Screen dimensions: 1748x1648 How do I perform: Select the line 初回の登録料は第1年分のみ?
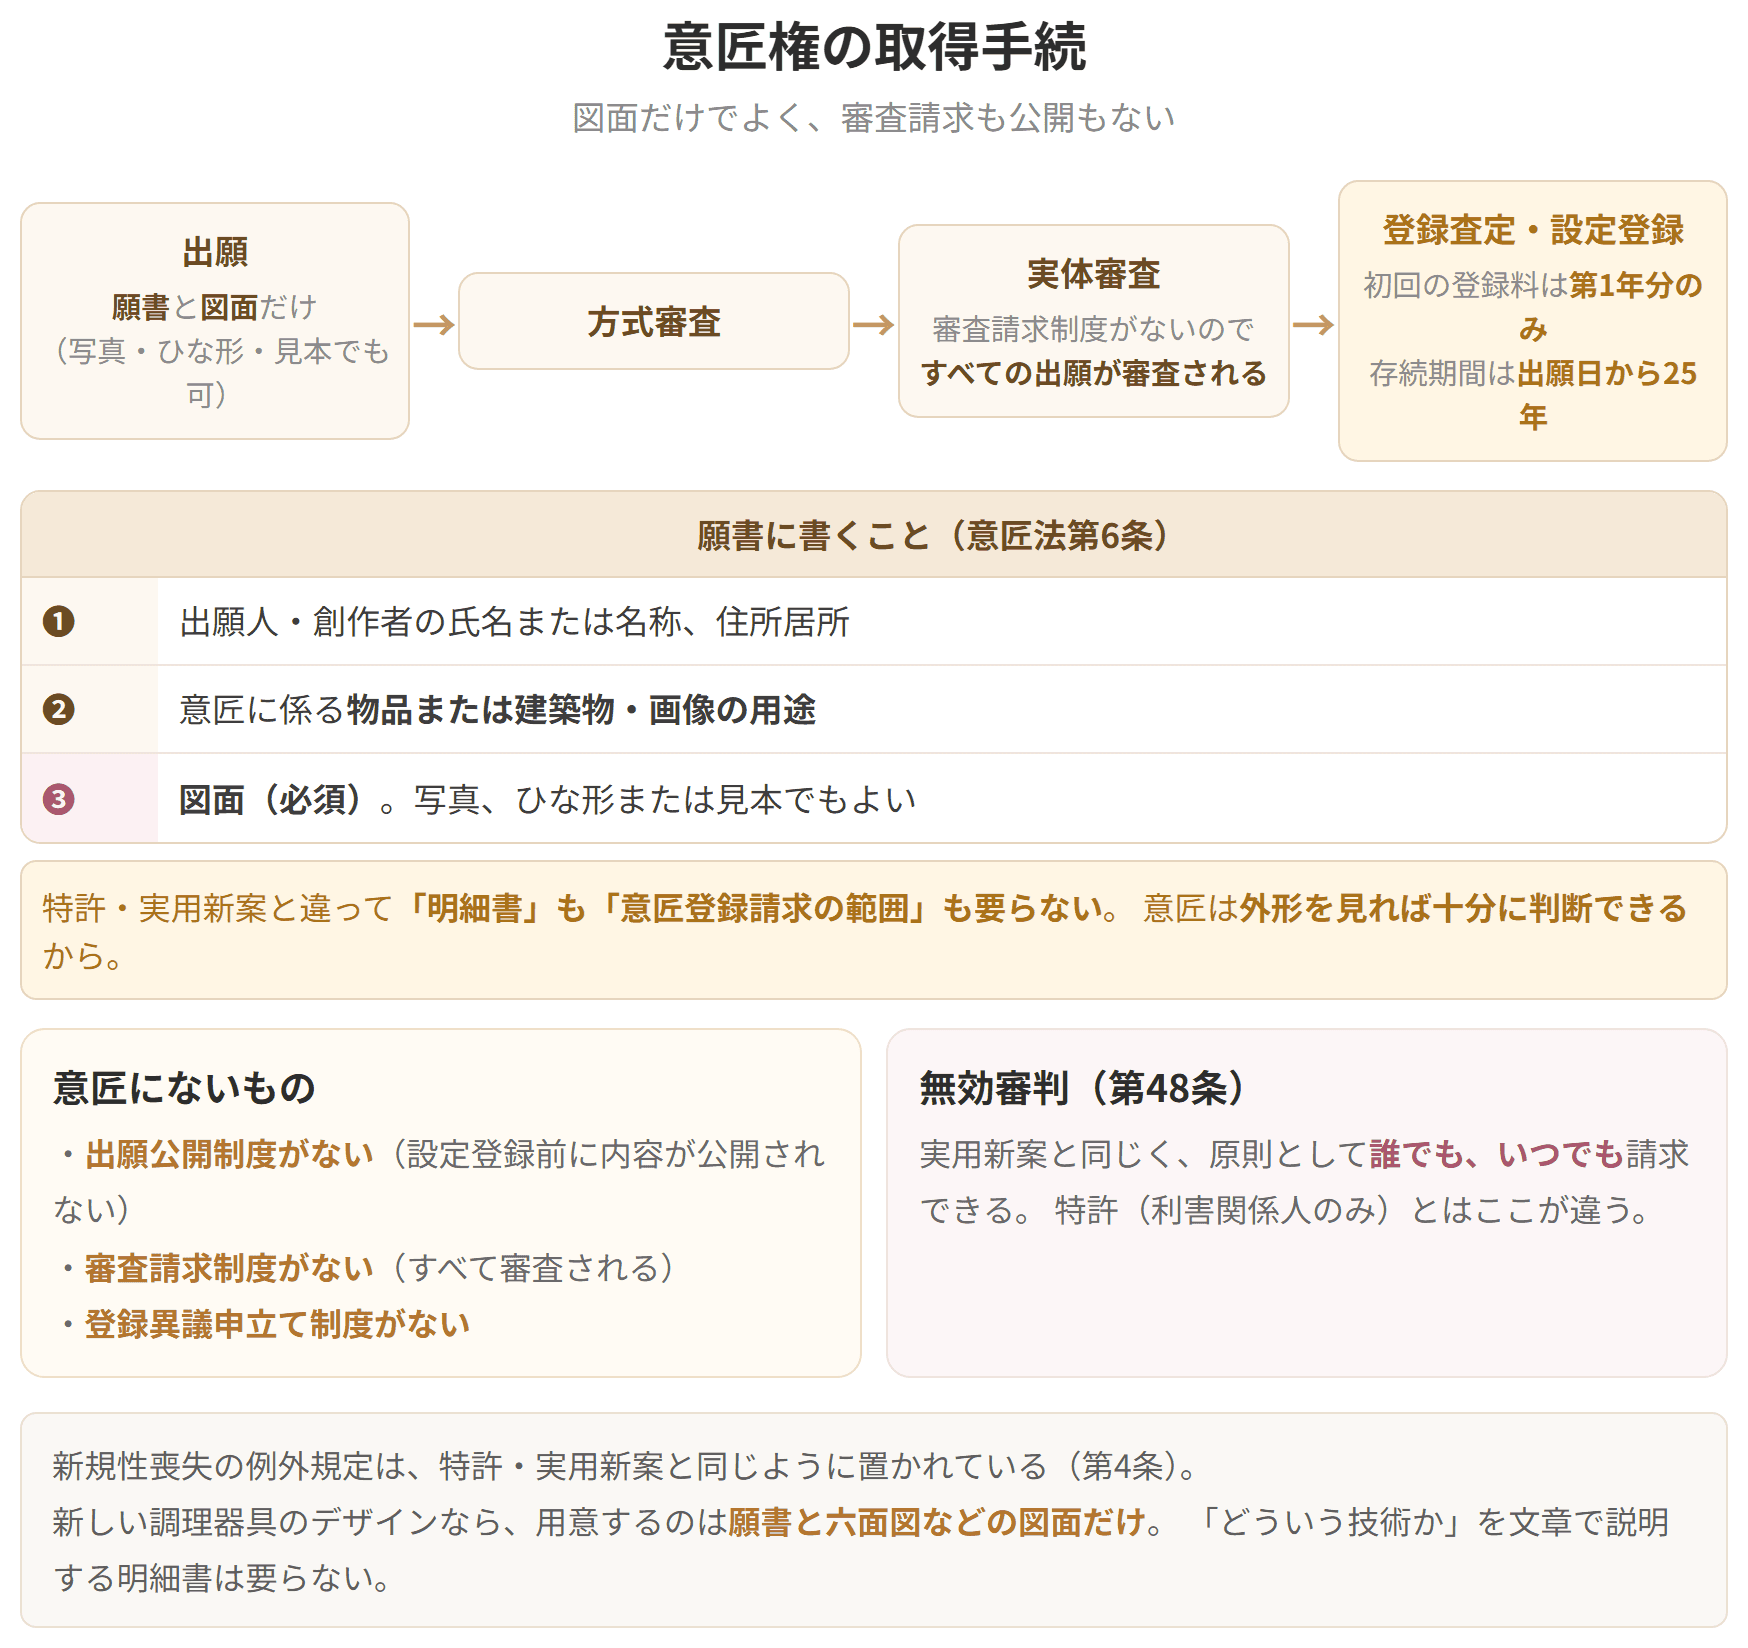1533,307
